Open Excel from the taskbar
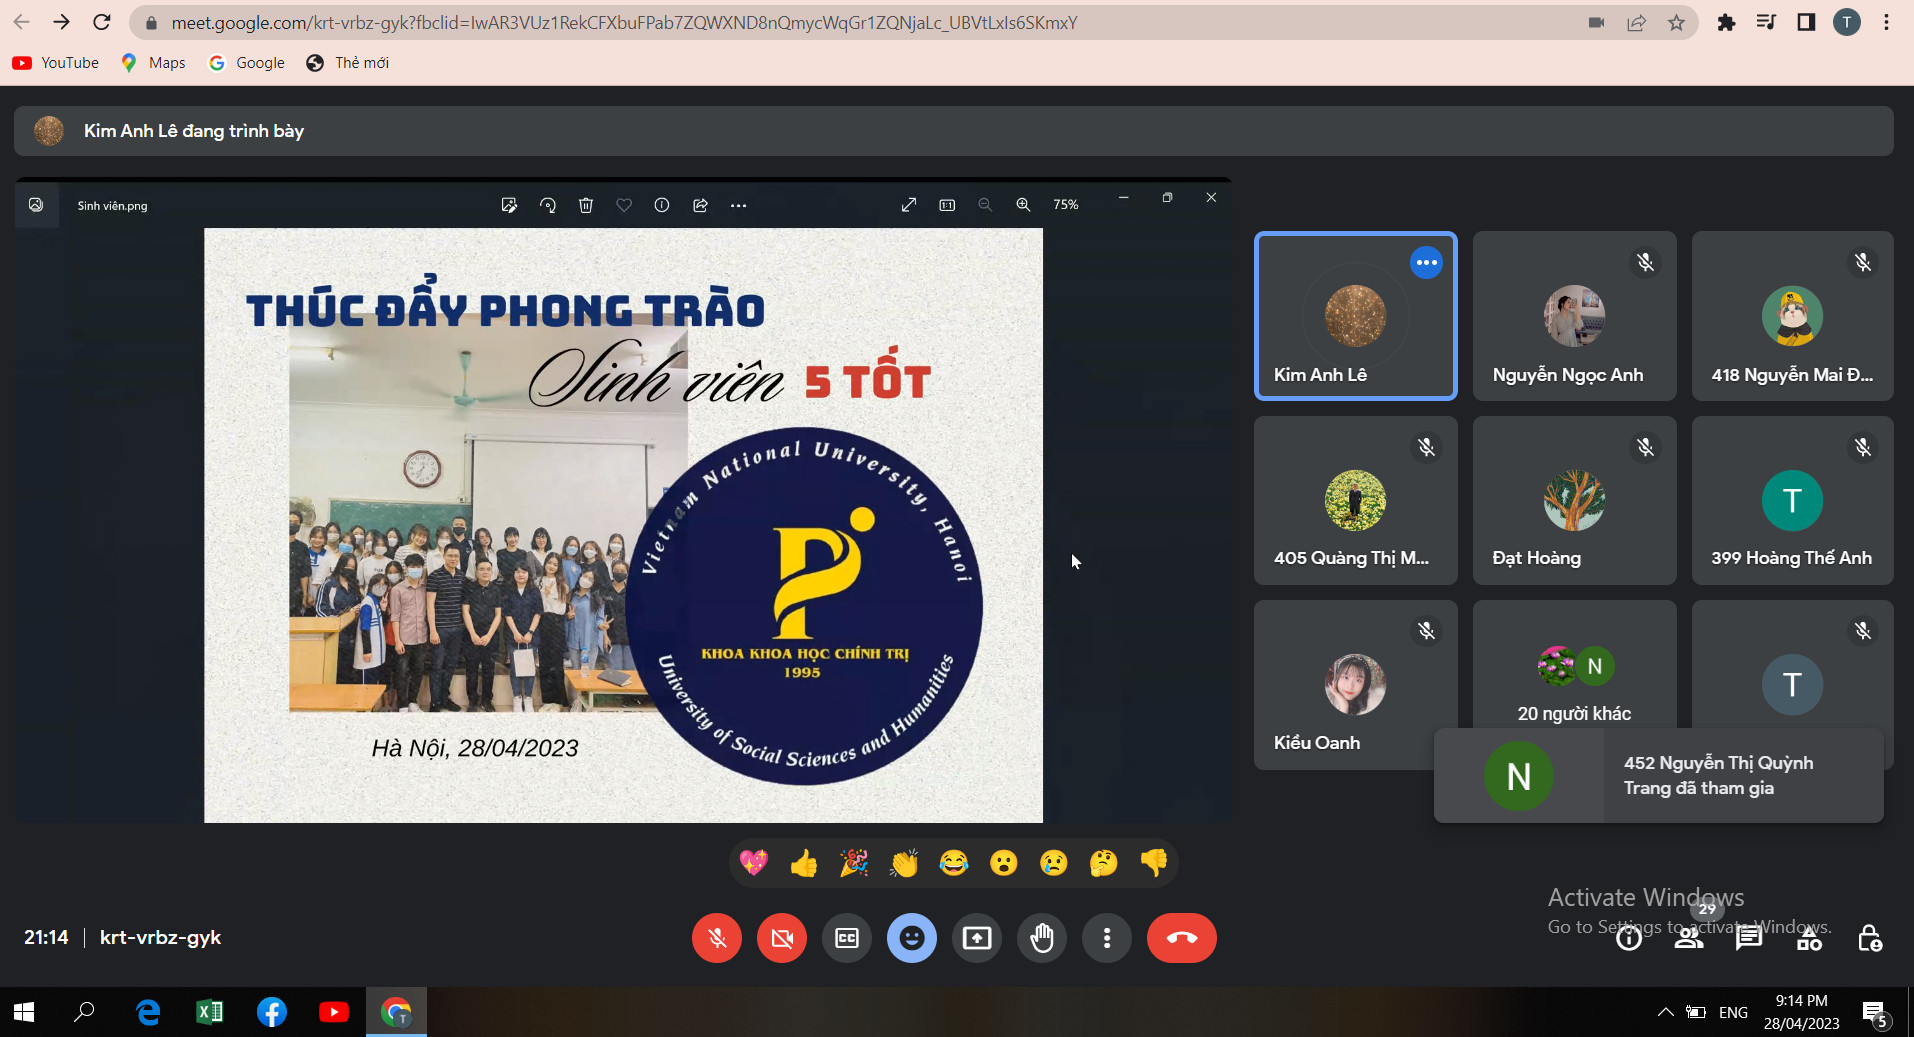 tap(210, 1012)
